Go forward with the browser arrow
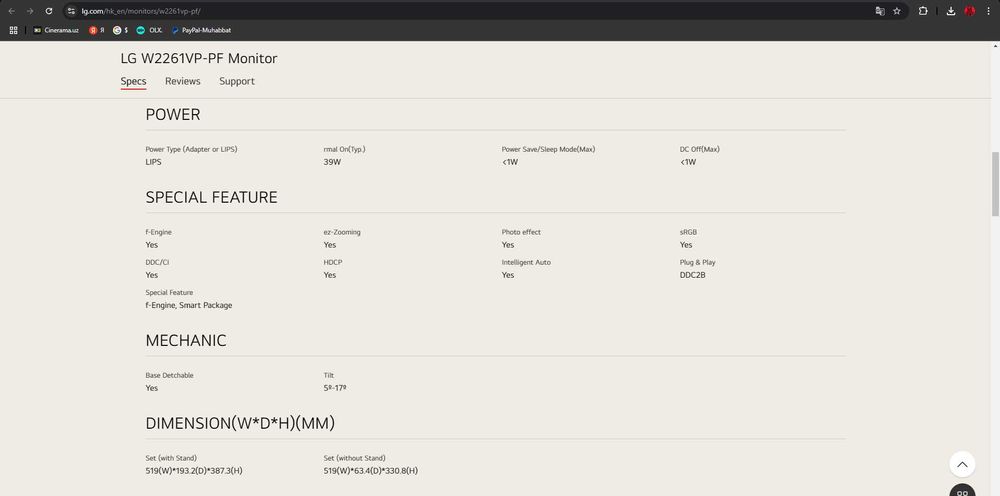The image size is (1000, 496). 30,11
